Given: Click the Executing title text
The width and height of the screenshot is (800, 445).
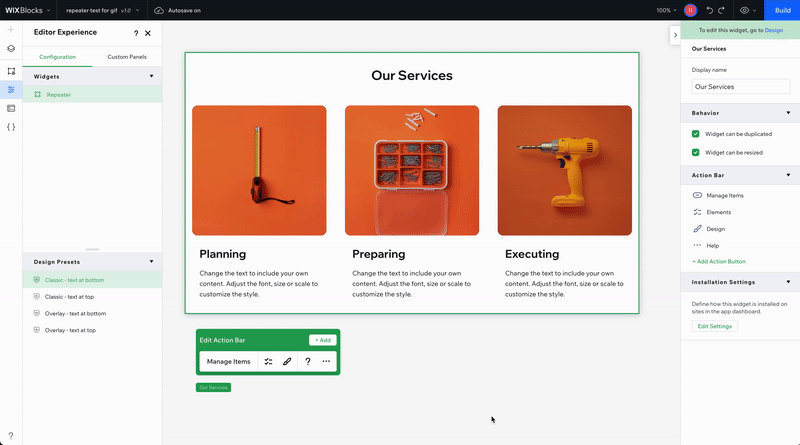Looking at the screenshot, I should click(532, 254).
